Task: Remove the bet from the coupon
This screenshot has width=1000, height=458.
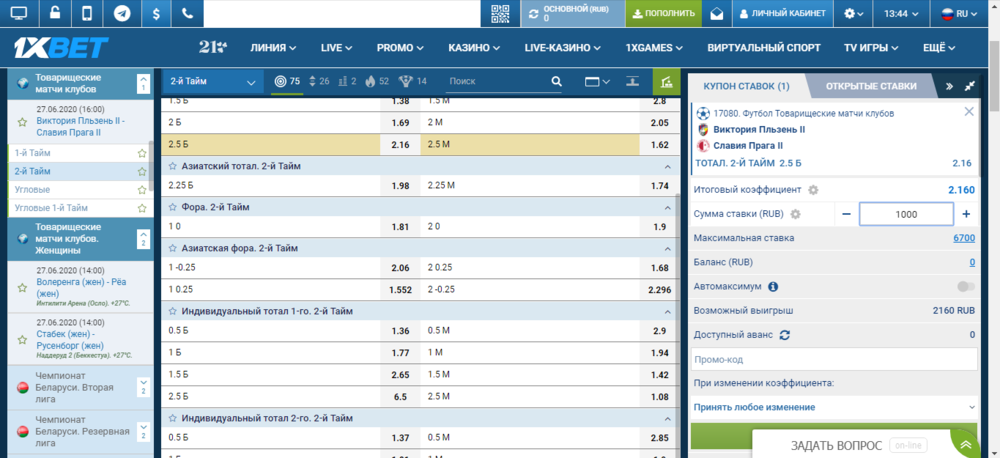Action: [x=969, y=112]
